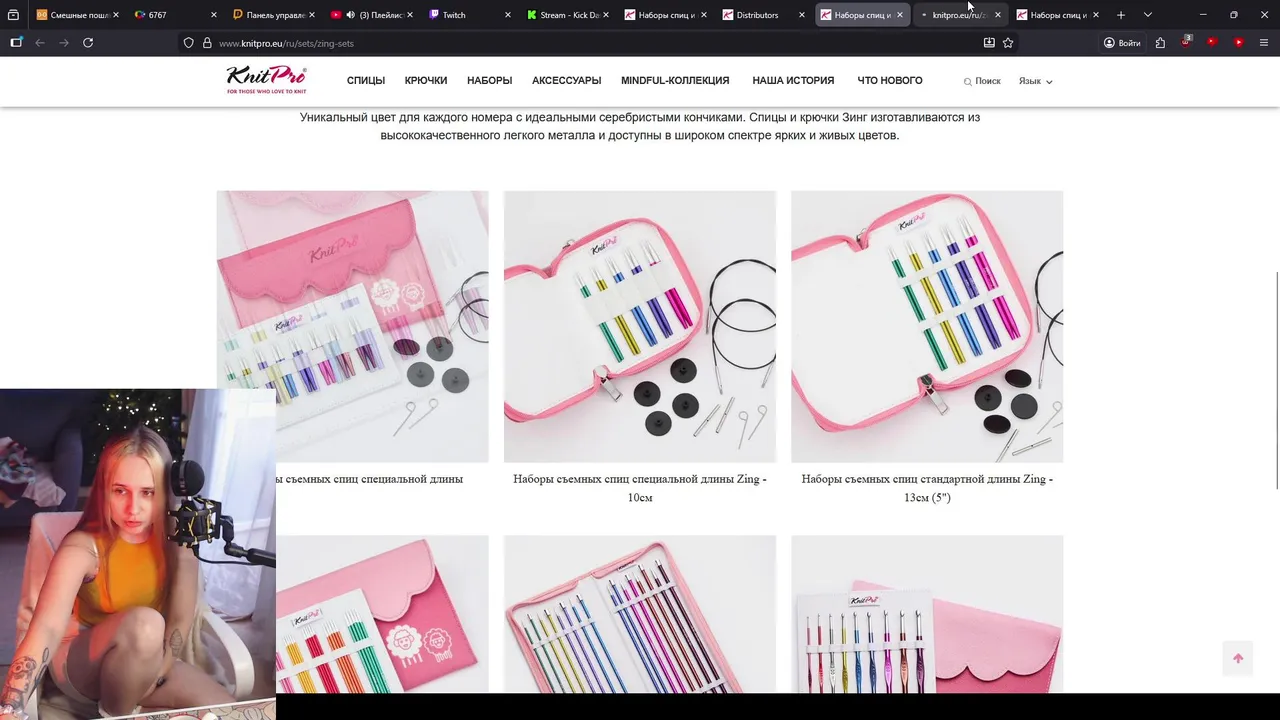
Task: Open the orange-green needles pouch image
Action: click(x=383, y=614)
